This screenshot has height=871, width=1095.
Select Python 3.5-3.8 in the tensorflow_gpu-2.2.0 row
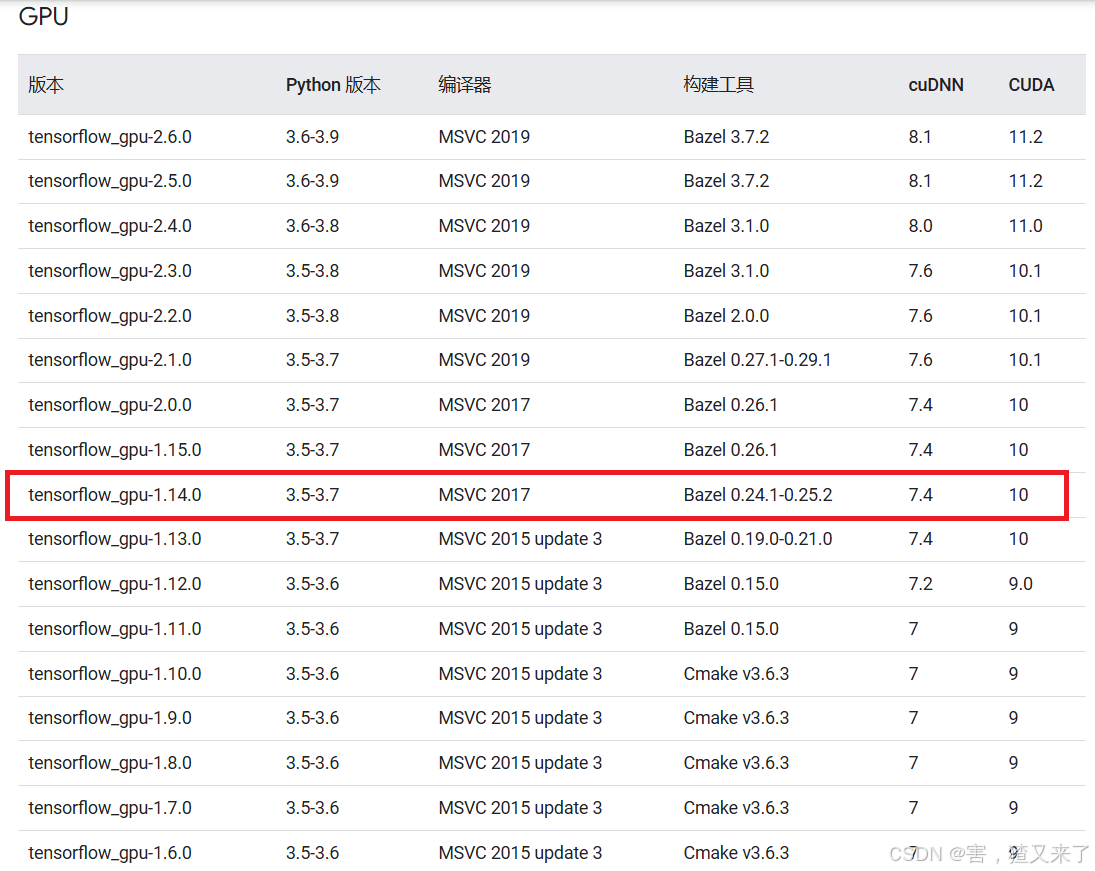(312, 316)
